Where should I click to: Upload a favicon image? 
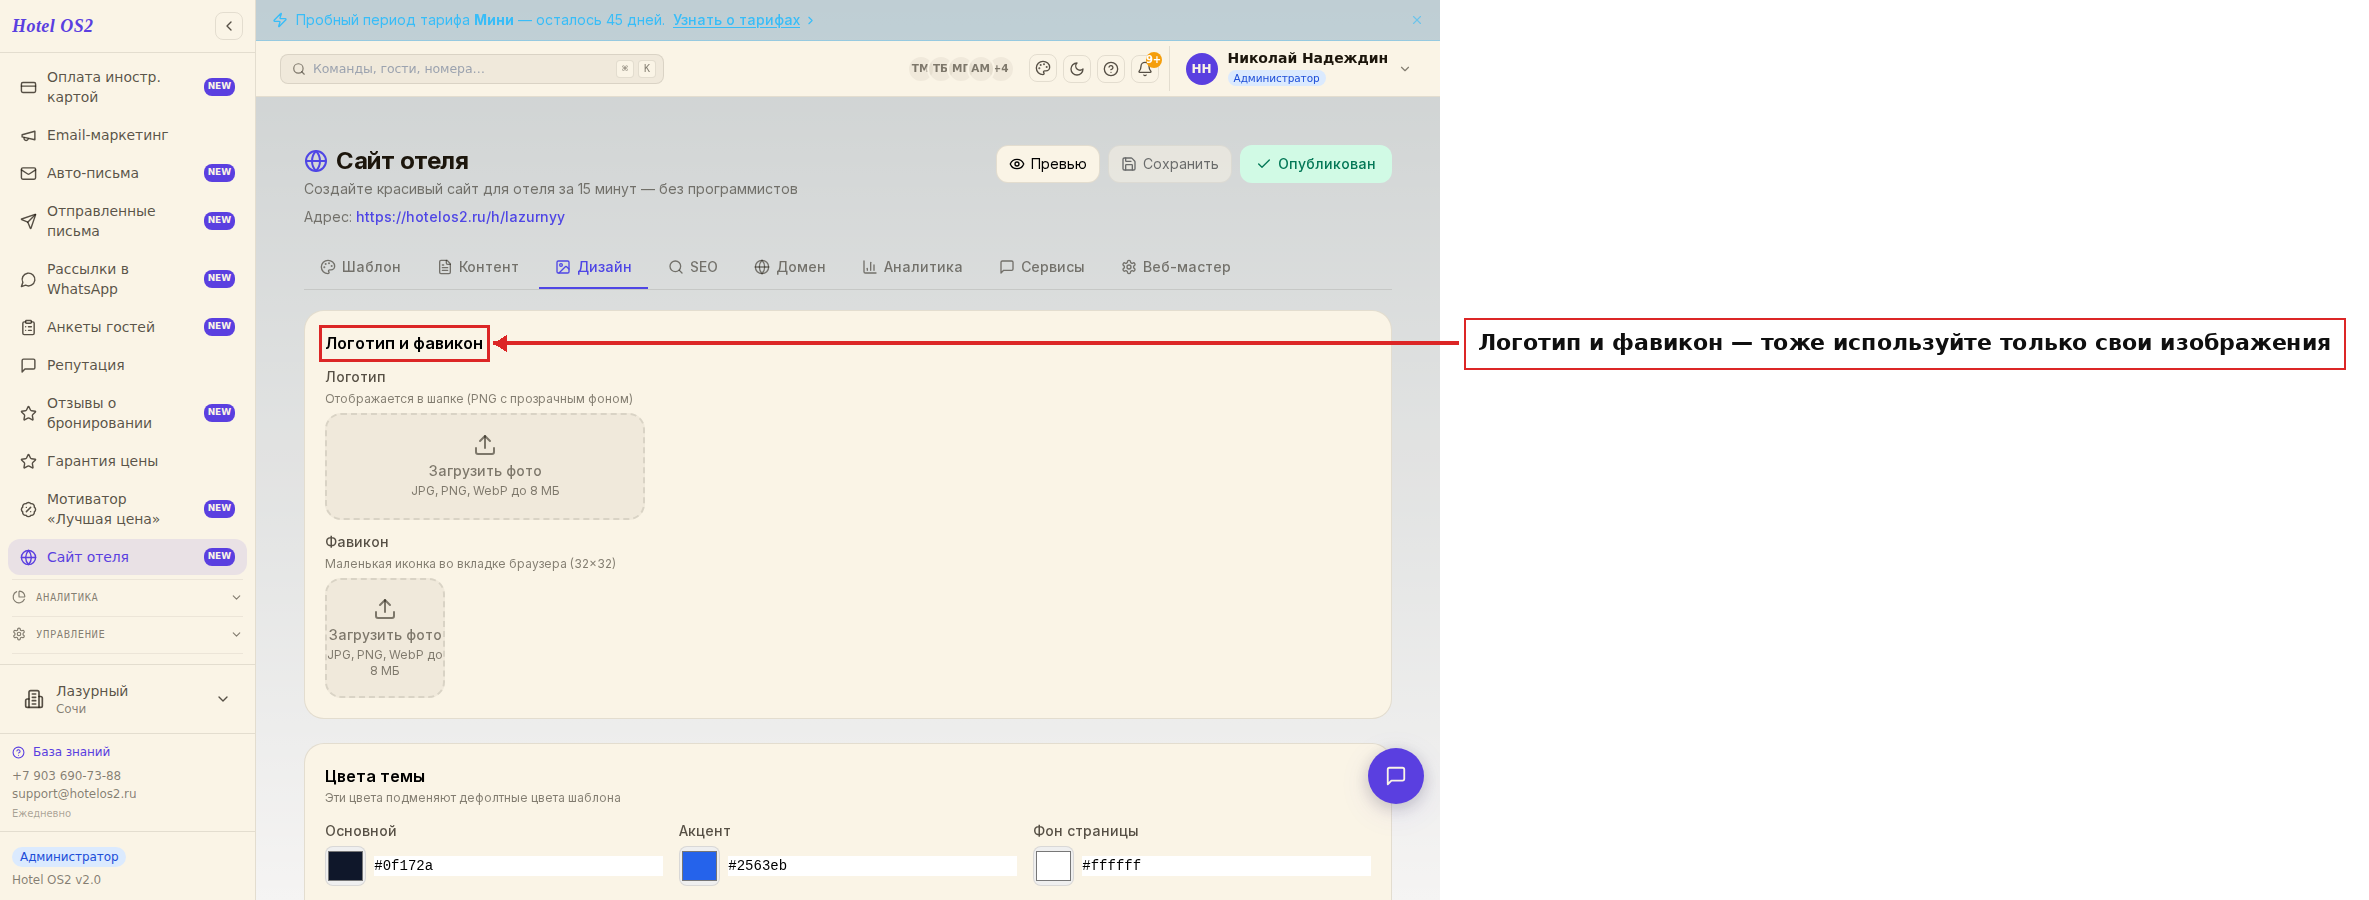[385, 638]
